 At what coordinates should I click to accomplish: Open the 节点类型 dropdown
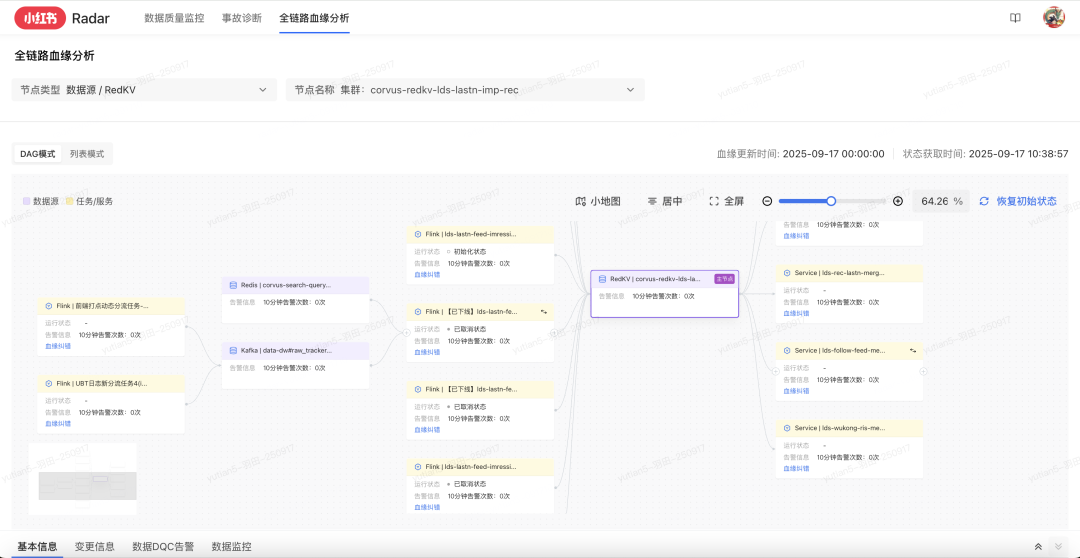144,90
